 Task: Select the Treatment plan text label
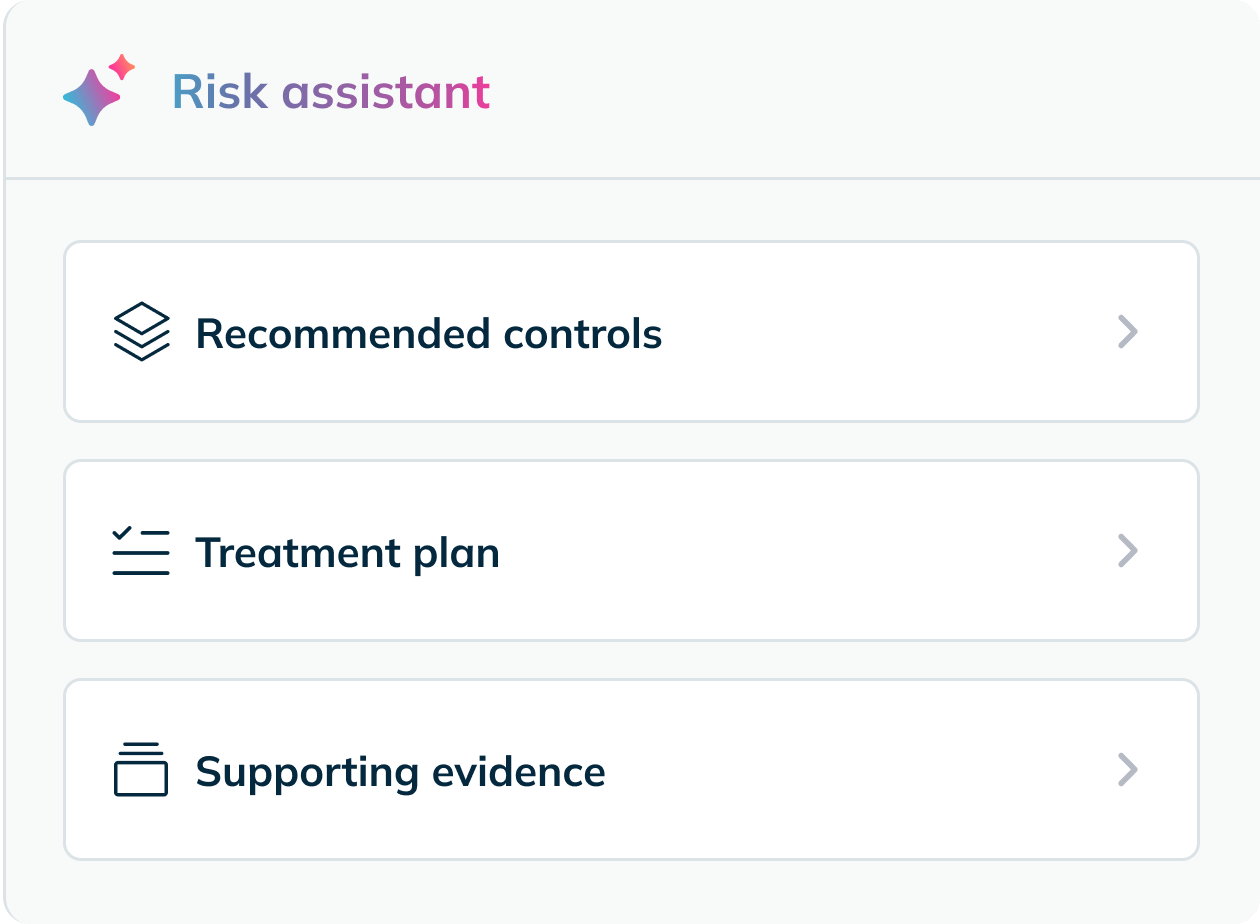coord(347,552)
